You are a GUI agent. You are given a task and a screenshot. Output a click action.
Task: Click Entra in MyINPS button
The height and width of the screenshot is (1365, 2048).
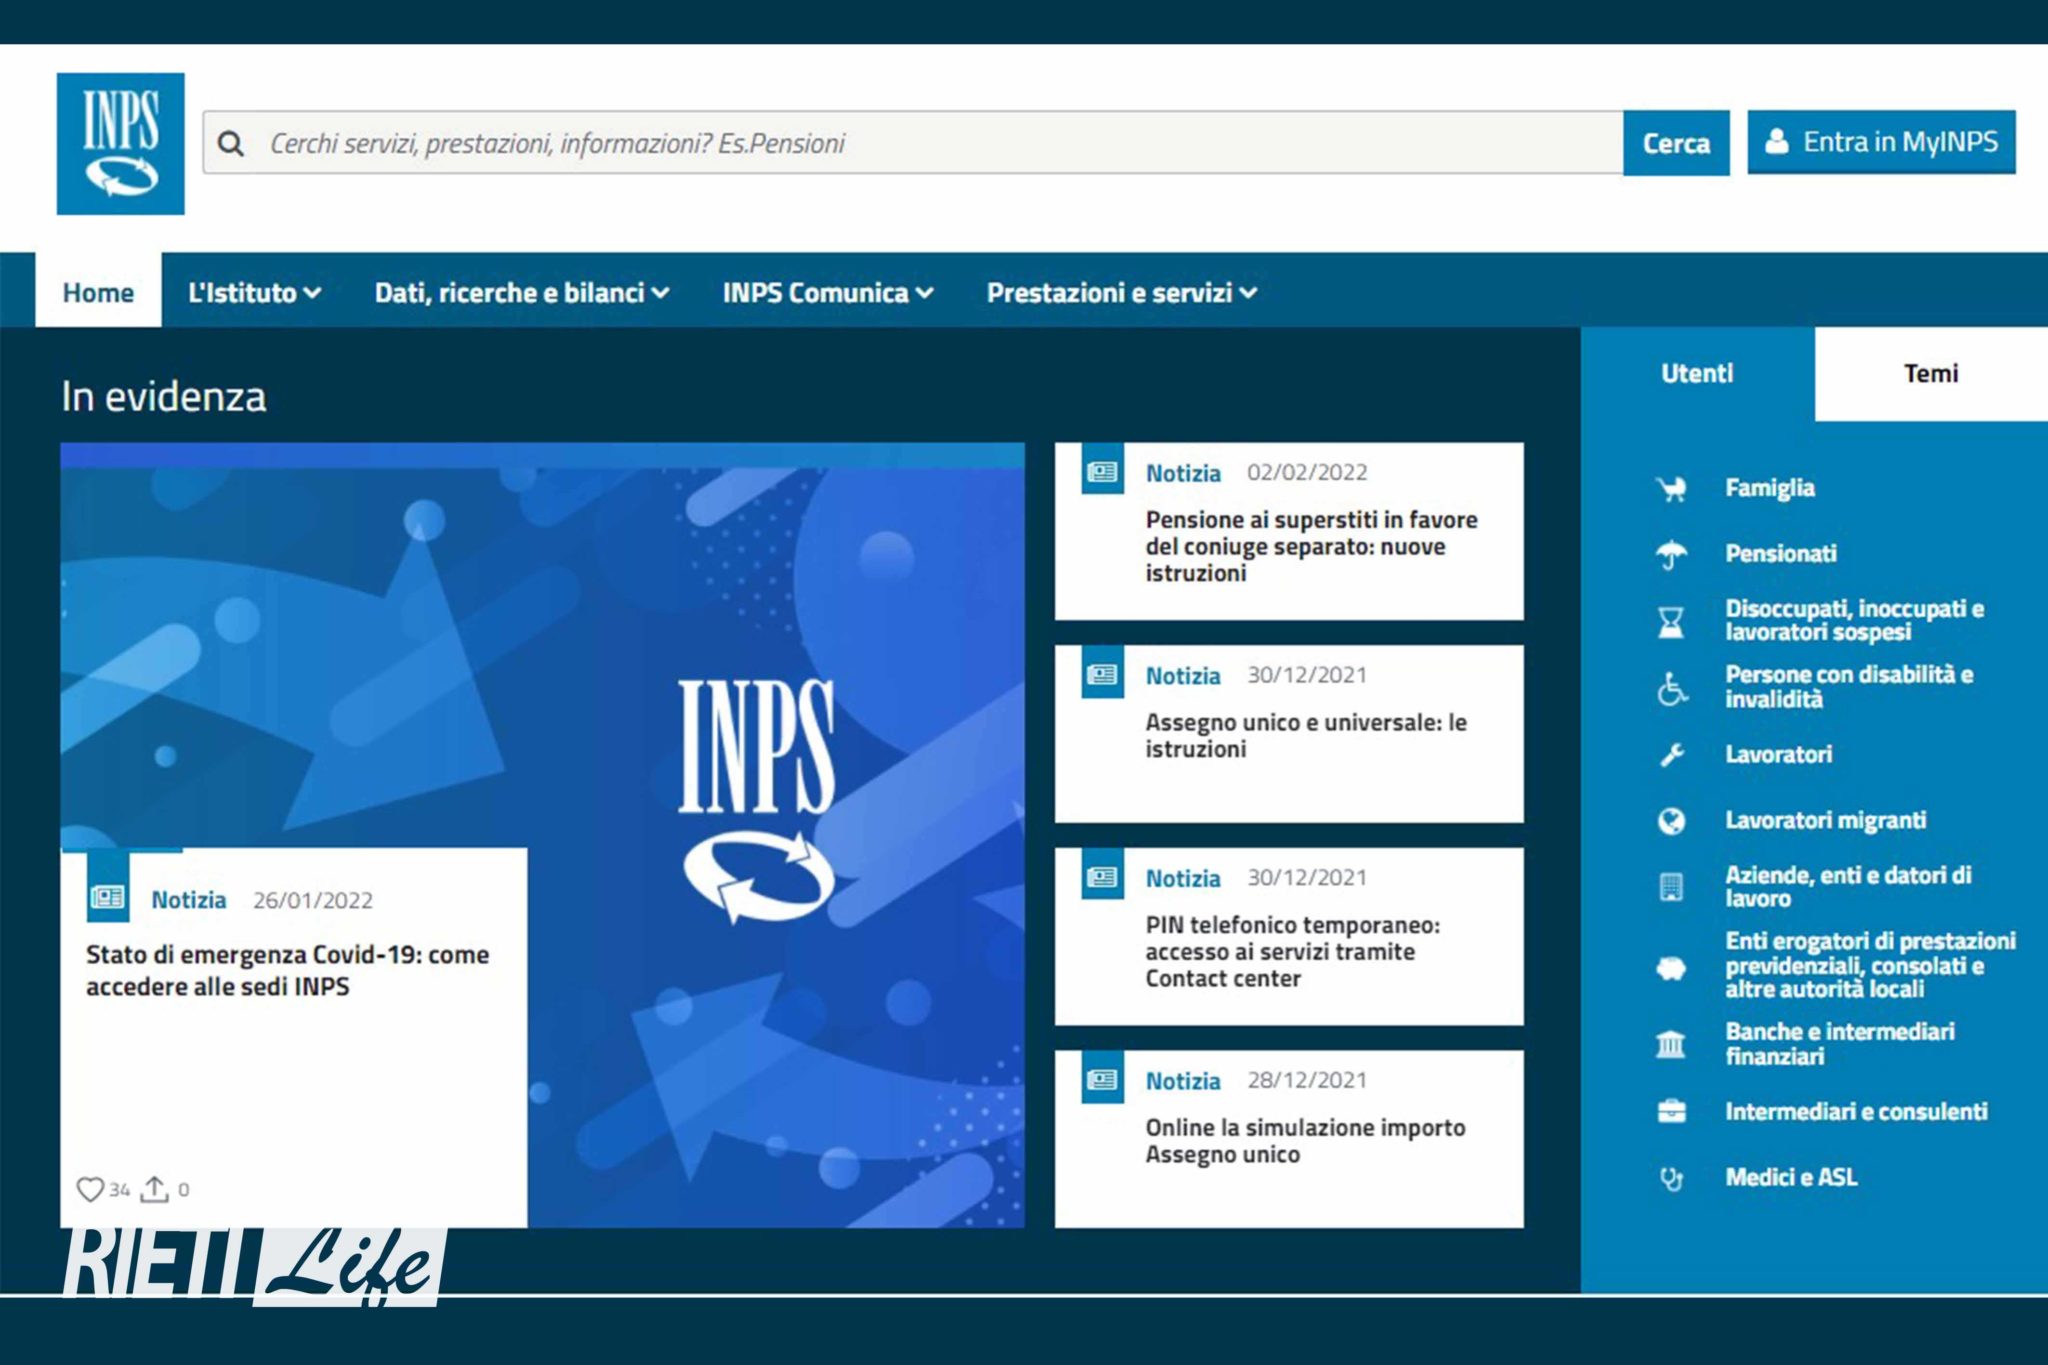click(1881, 142)
